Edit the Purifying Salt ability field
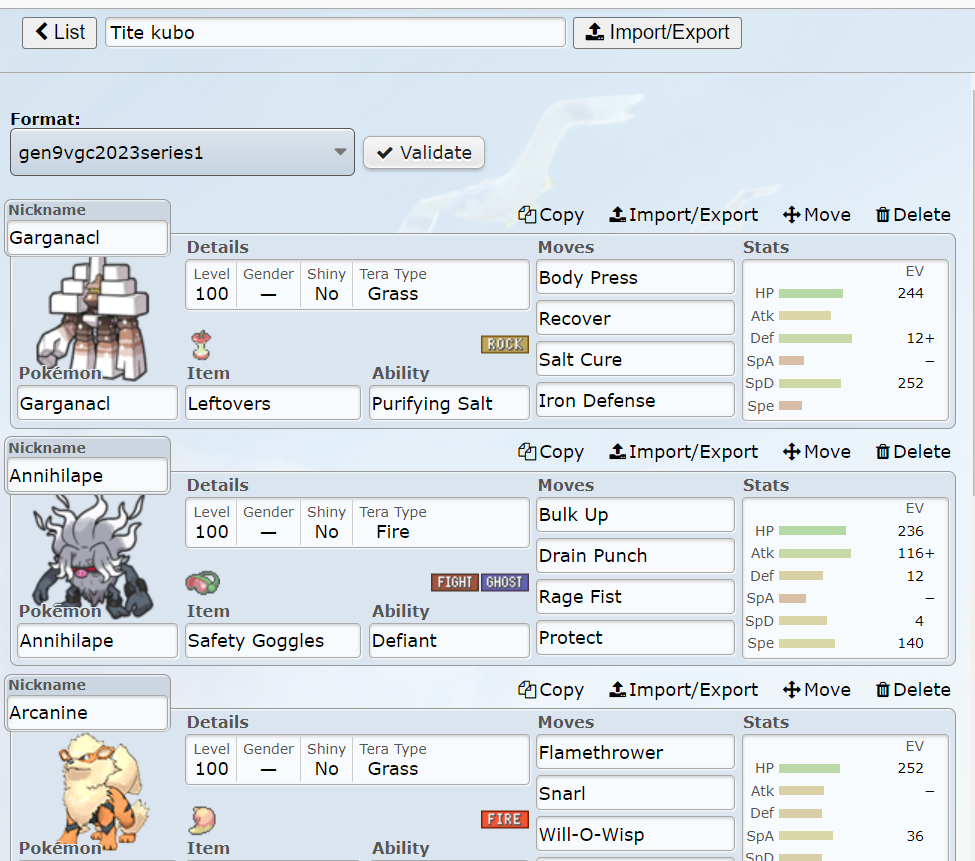The height and width of the screenshot is (861, 975). click(x=449, y=403)
